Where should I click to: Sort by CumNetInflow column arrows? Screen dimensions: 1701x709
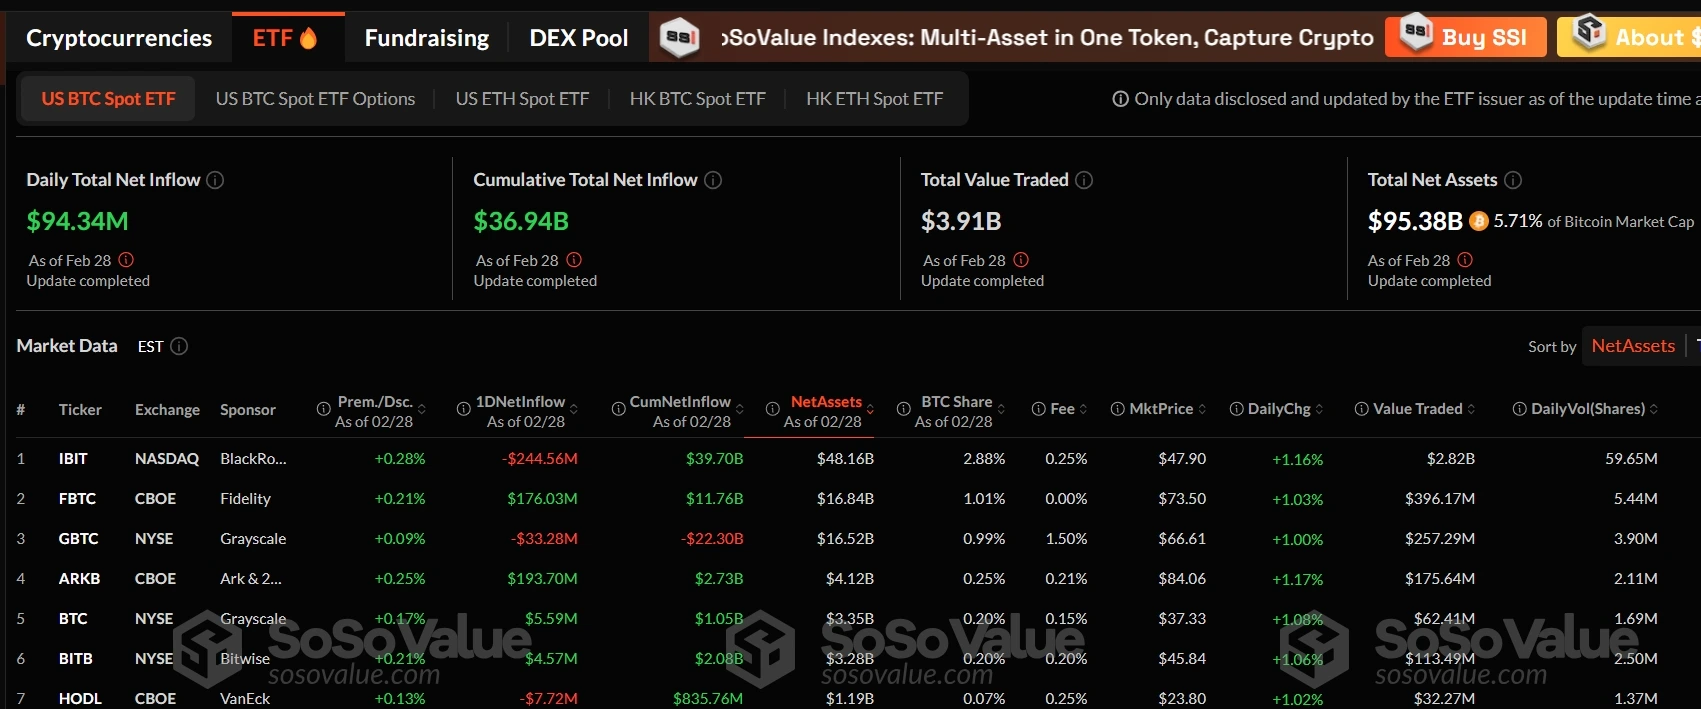coord(740,409)
